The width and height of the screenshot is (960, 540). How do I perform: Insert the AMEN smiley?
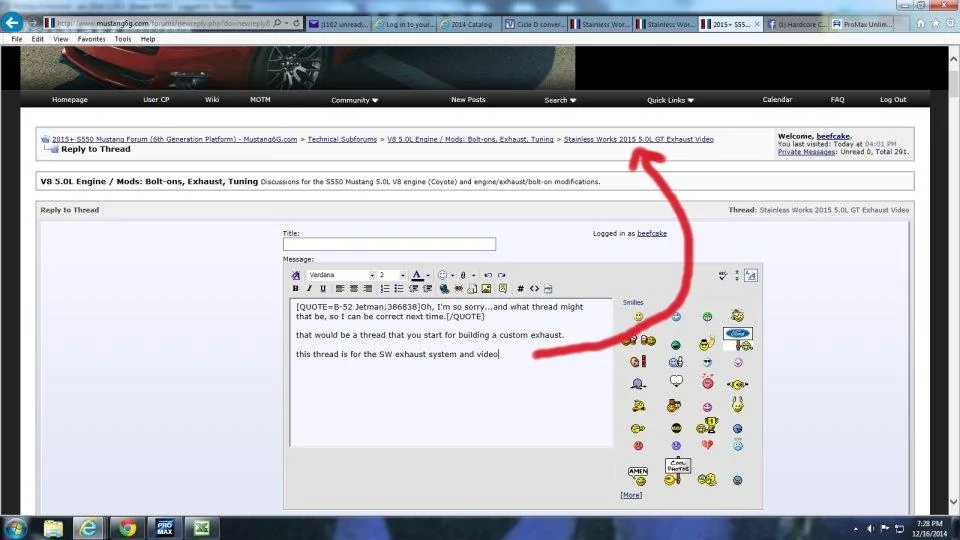pos(637,476)
